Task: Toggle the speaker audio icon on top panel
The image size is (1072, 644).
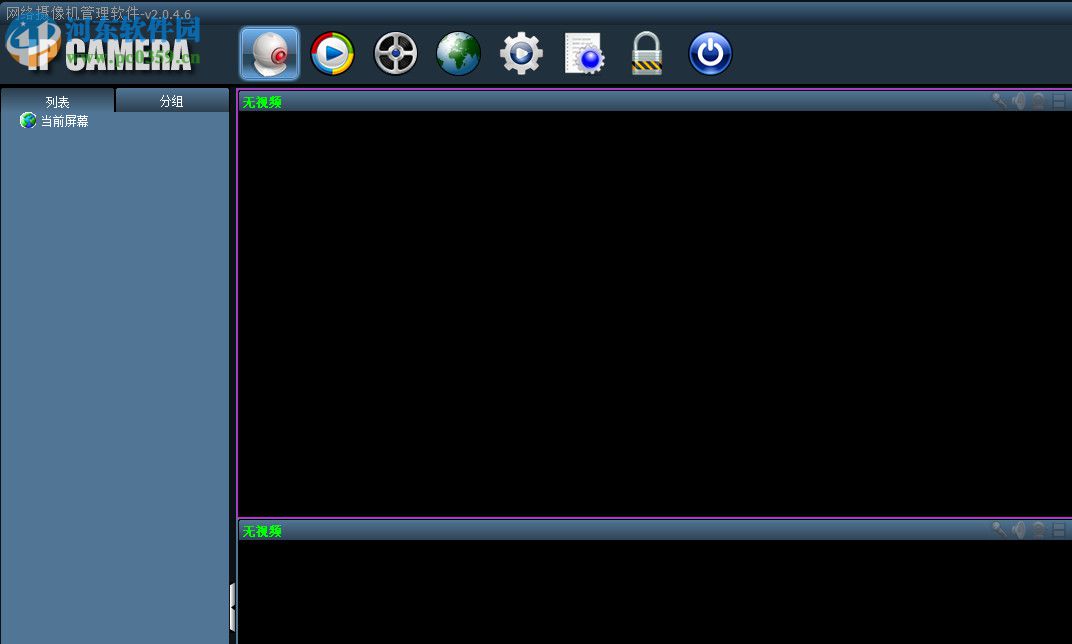Action: (1019, 101)
